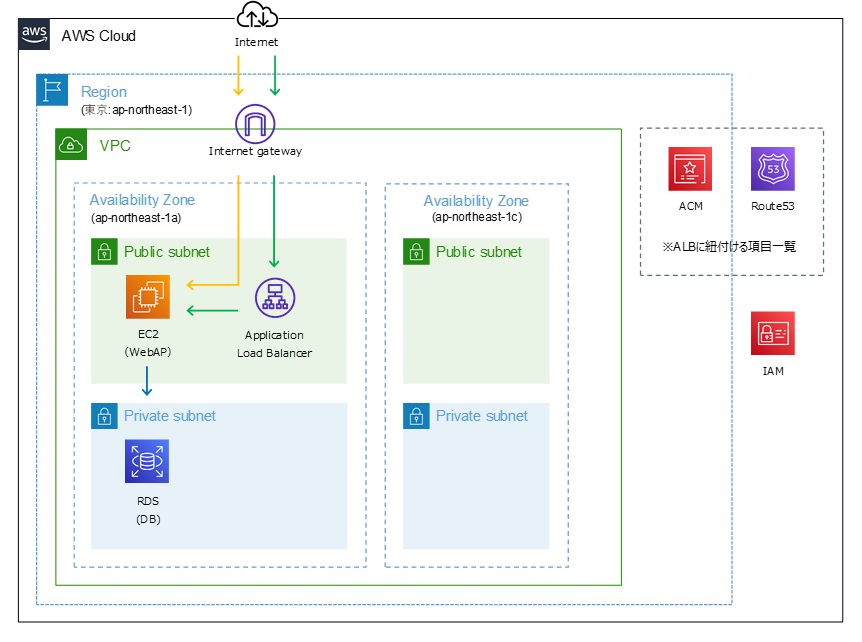Select the Route53 shield icon
This screenshot has height=642, width=862.
point(772,169)
